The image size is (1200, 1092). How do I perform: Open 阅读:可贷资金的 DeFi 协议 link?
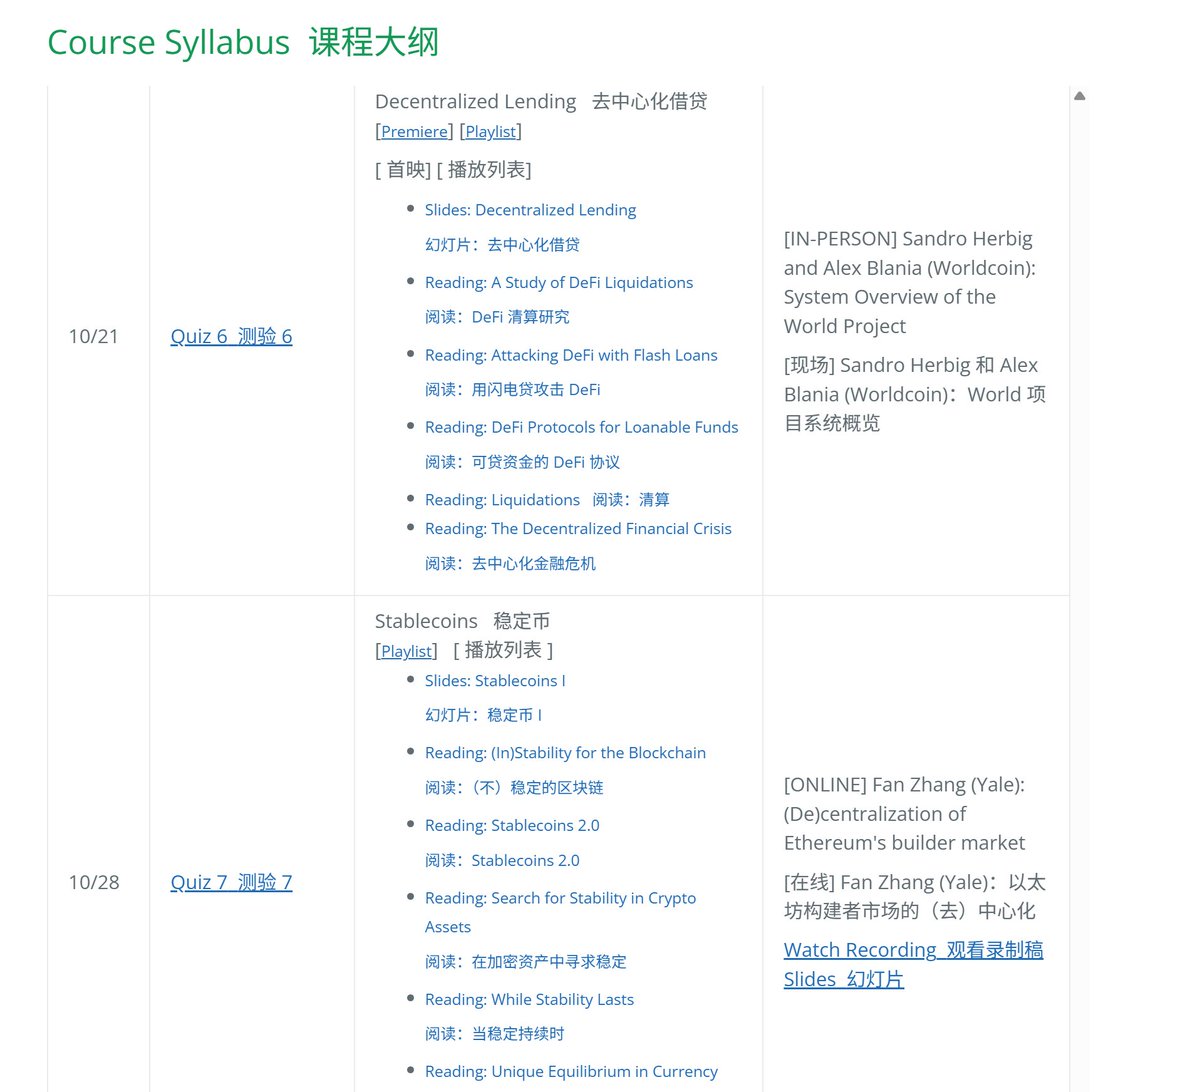click(522, 462)
